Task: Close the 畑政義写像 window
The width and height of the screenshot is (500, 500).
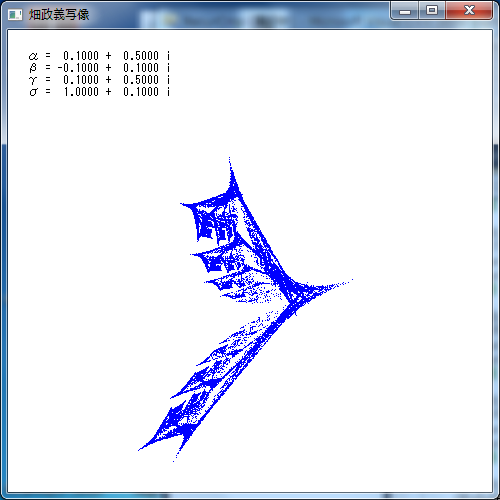Action: pos(469,11)
